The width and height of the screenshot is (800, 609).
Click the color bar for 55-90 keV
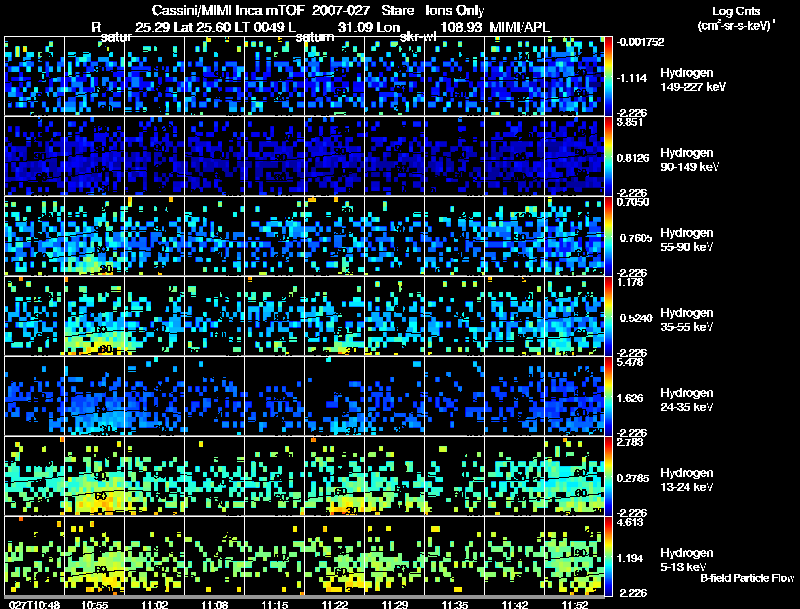[x=608, y=237]
